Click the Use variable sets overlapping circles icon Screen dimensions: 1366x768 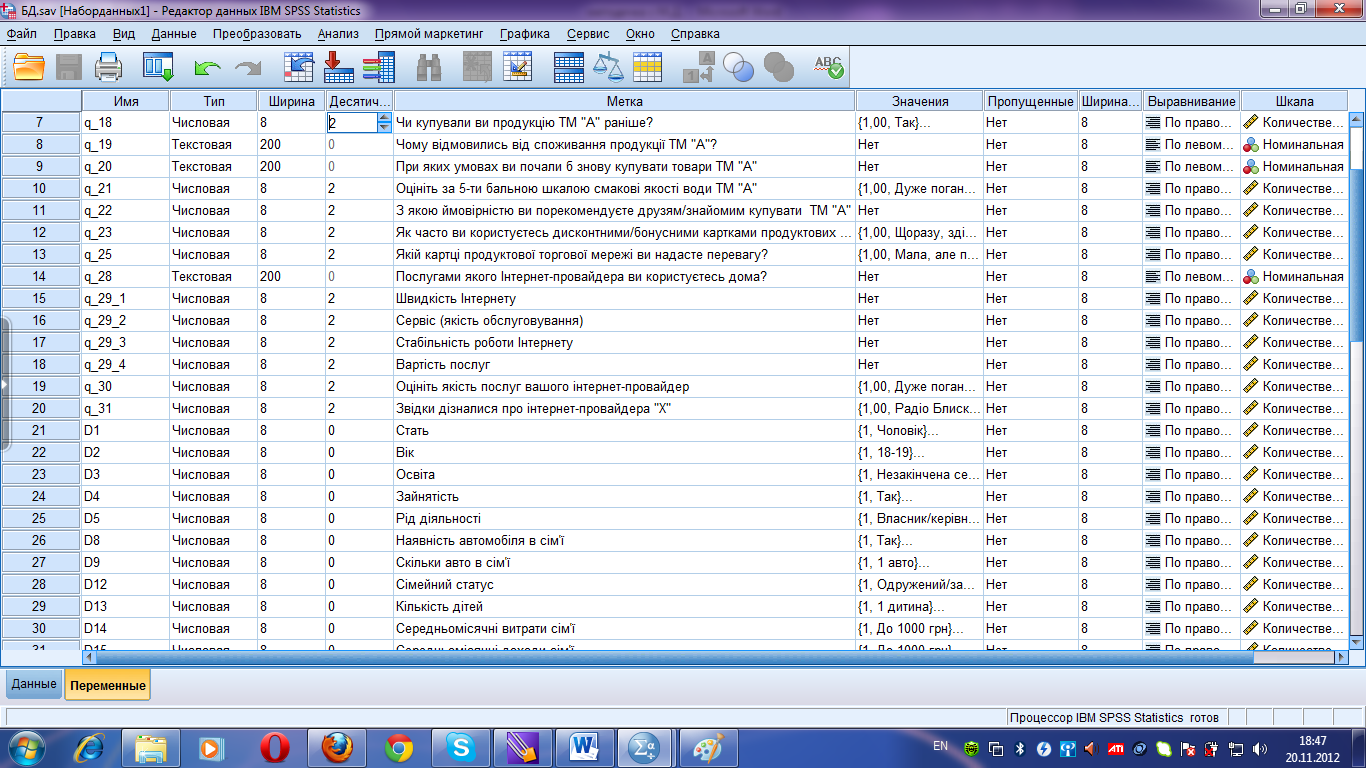738,67
